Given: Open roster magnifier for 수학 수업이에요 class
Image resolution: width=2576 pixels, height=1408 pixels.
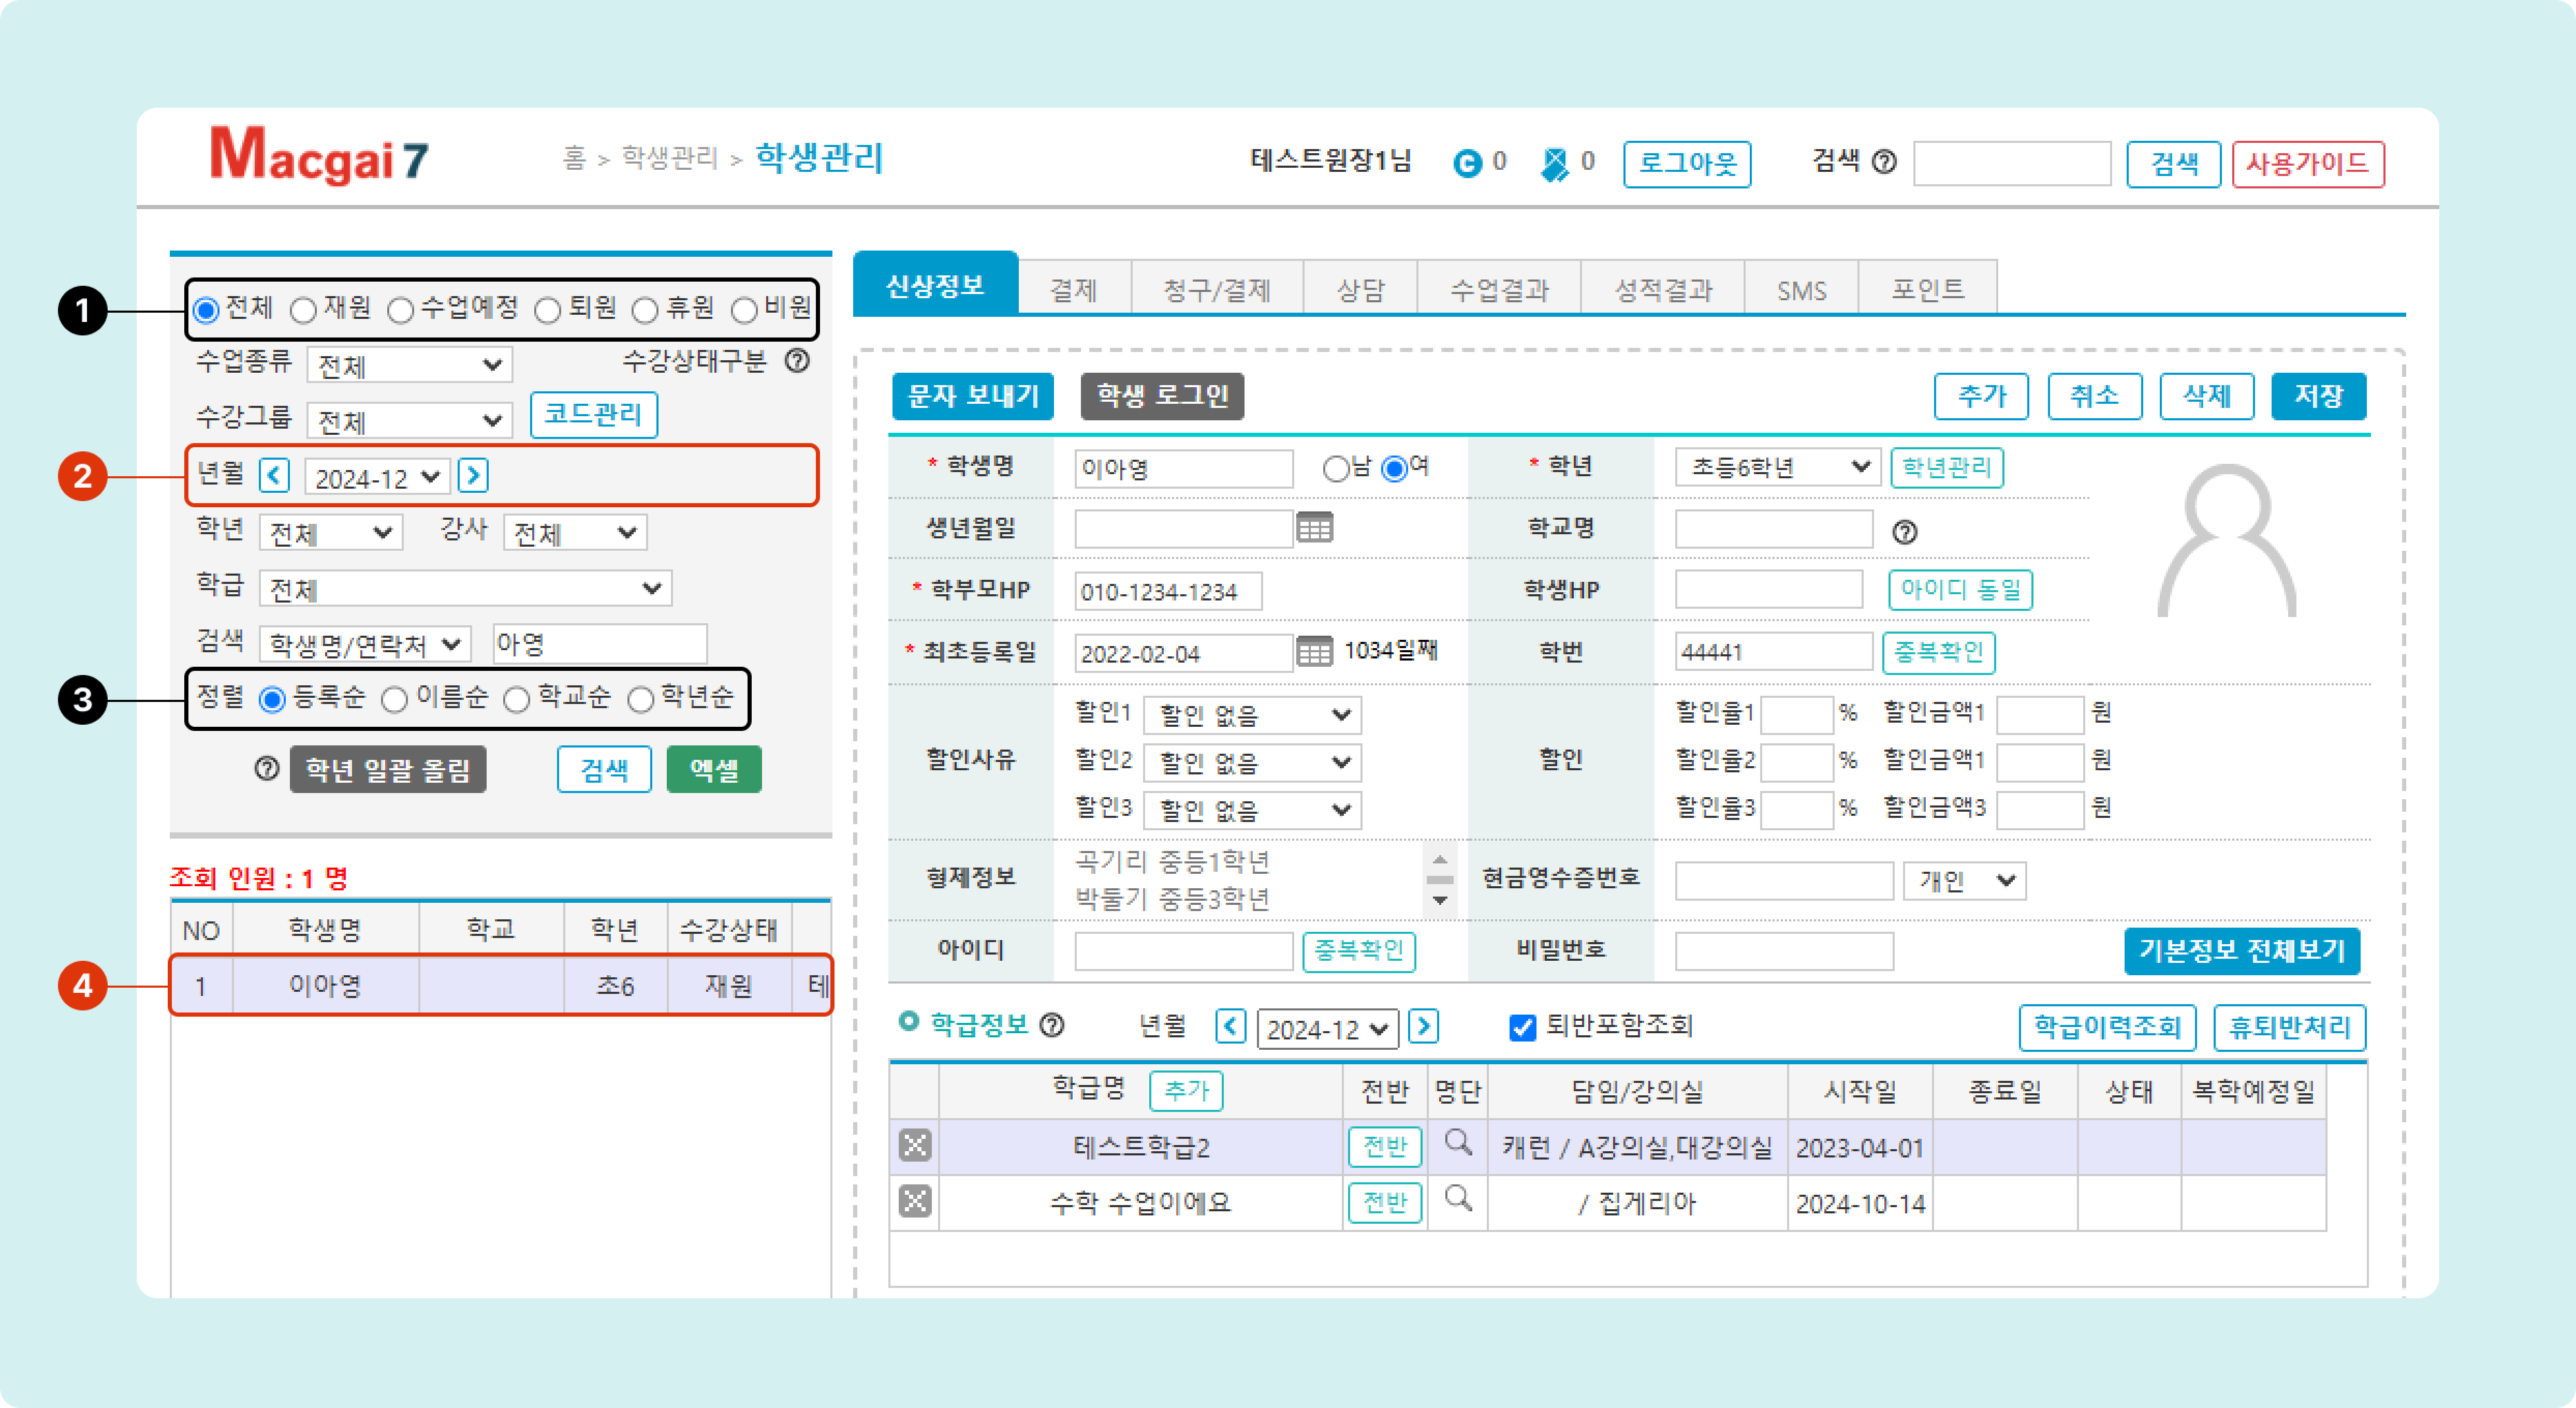Looking at the screenshot, I should pyautogui.click(x=1458, y=1198).
